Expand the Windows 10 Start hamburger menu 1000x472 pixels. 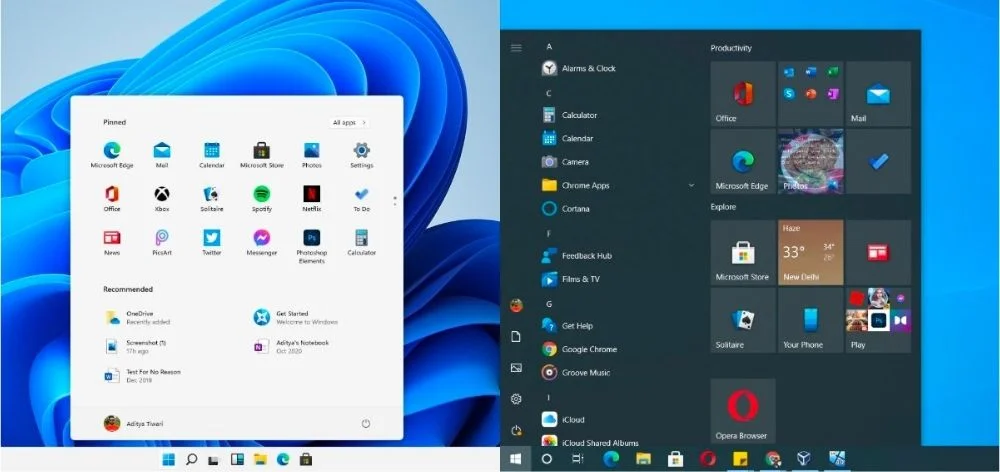516,48
